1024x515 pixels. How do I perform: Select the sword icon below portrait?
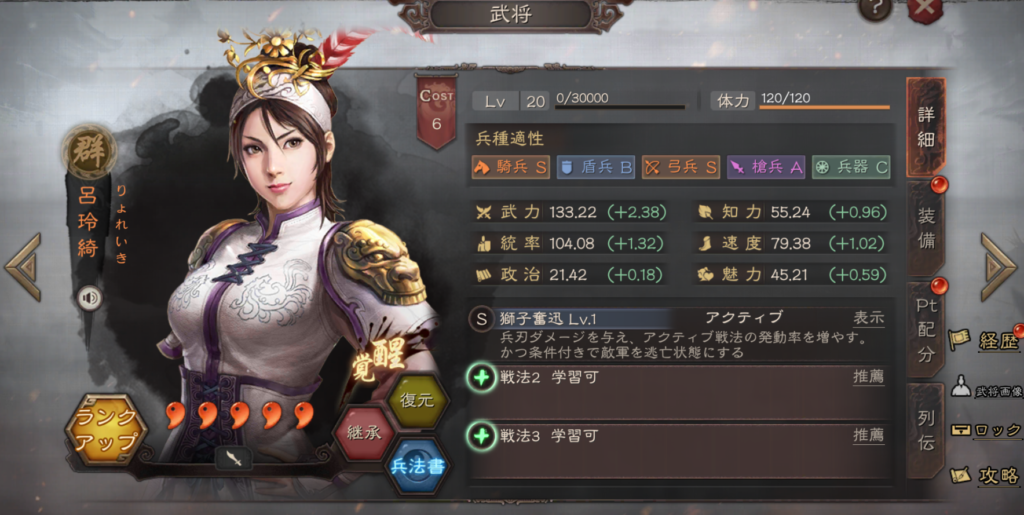point(234,458)
